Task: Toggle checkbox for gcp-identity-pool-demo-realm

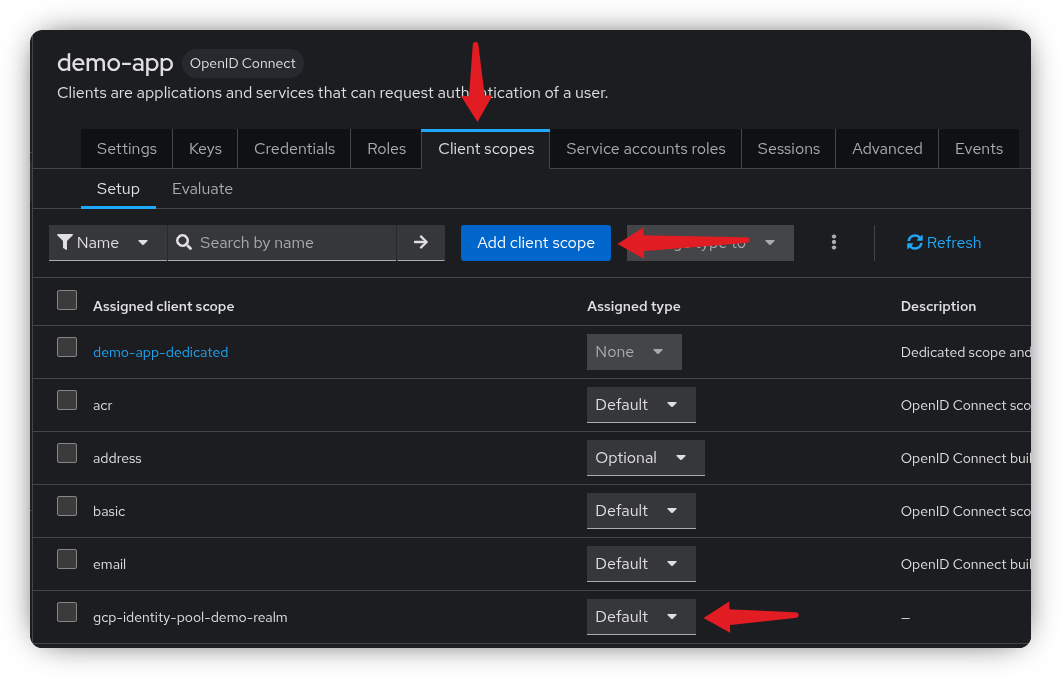Action: 67,612
